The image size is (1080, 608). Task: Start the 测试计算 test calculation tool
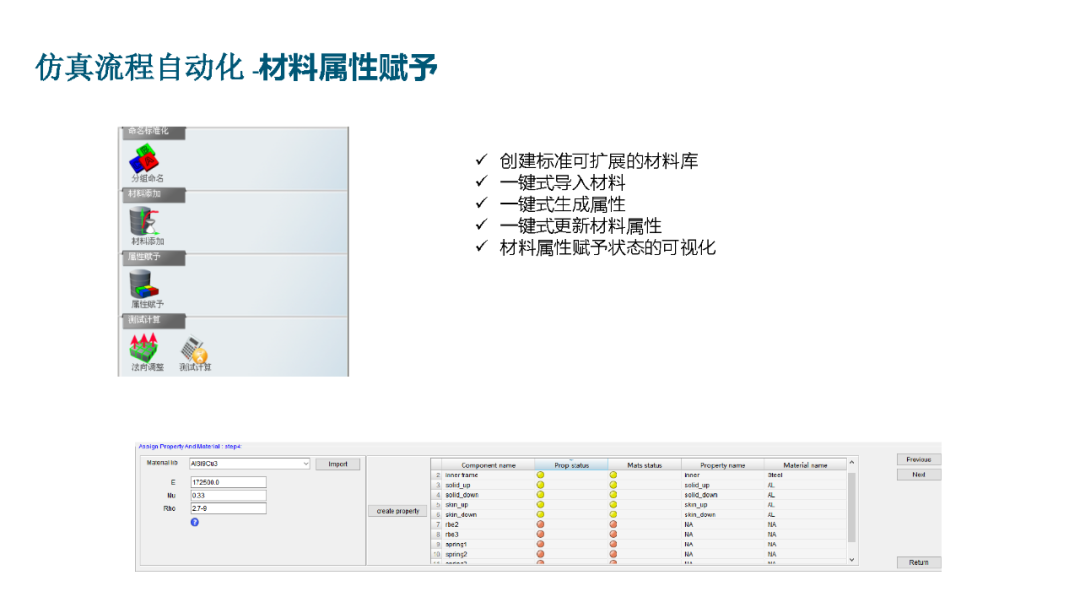(195, 353)
